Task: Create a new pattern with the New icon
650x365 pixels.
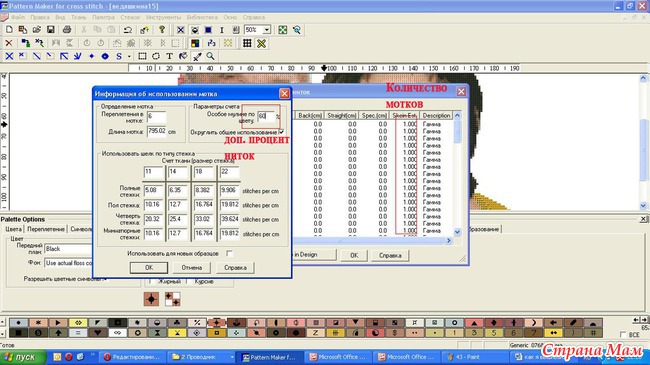Action: point(9,30)
